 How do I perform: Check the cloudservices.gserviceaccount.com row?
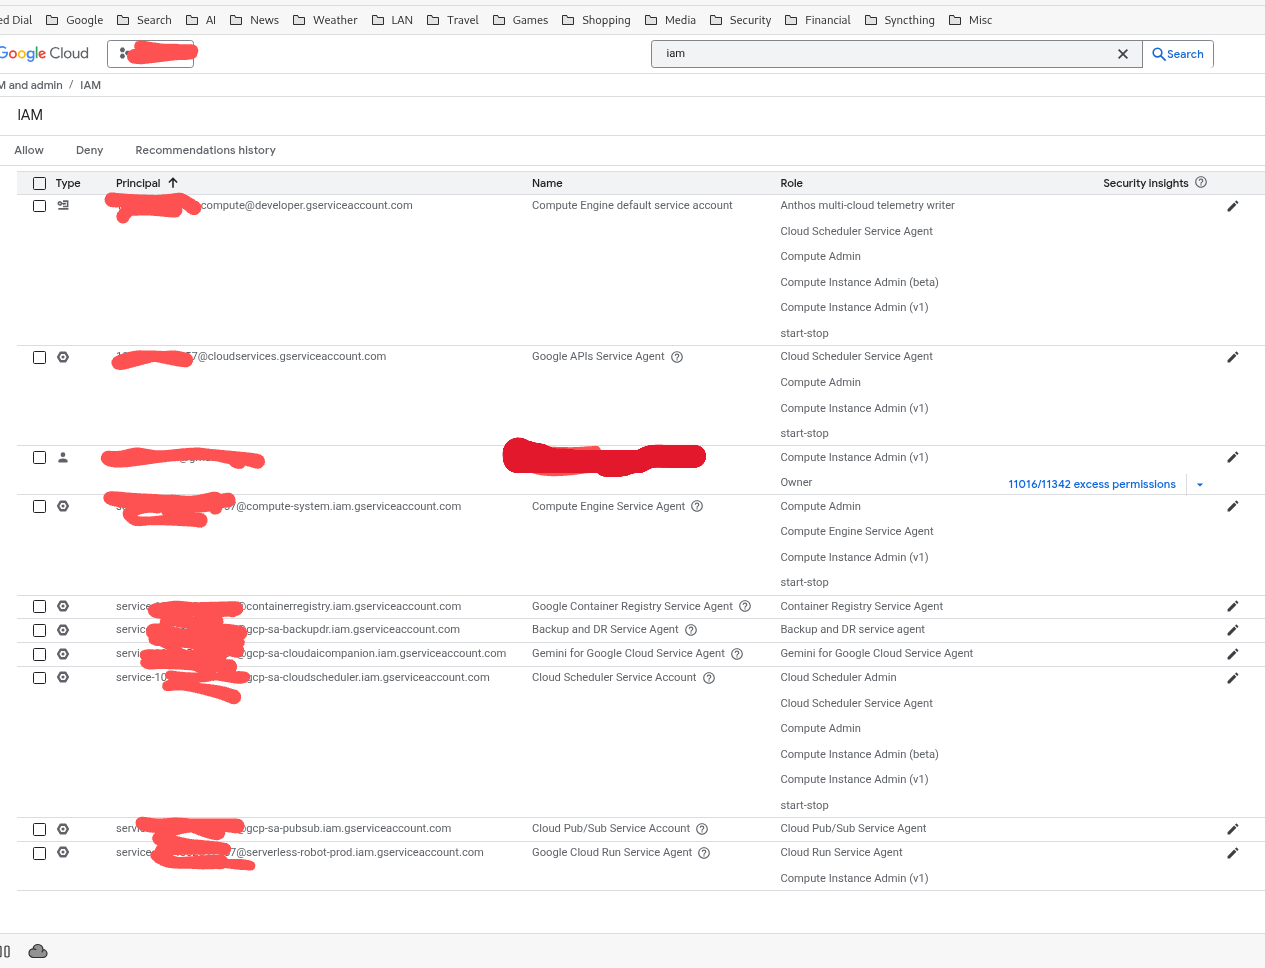click(x=39, y=357)
